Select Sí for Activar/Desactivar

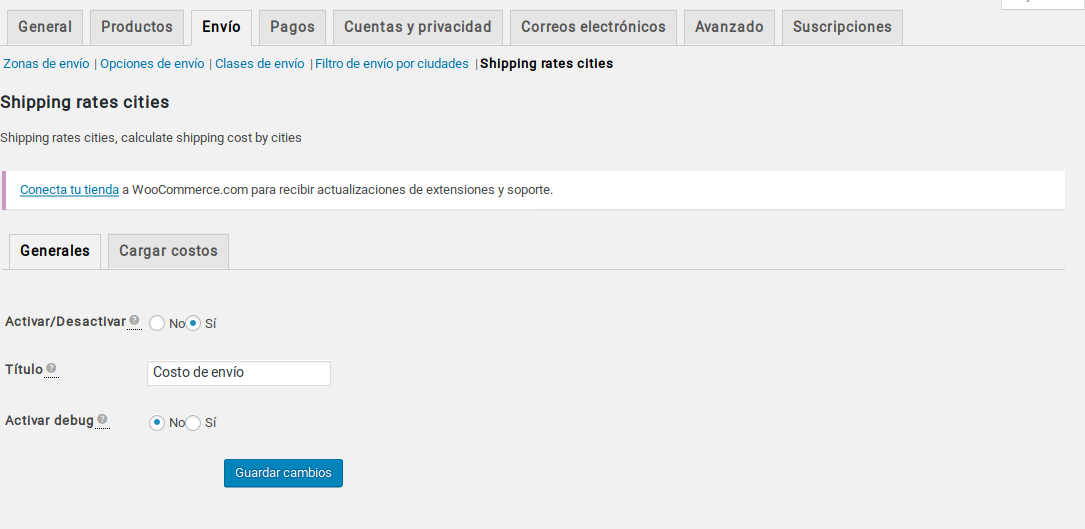193,323
